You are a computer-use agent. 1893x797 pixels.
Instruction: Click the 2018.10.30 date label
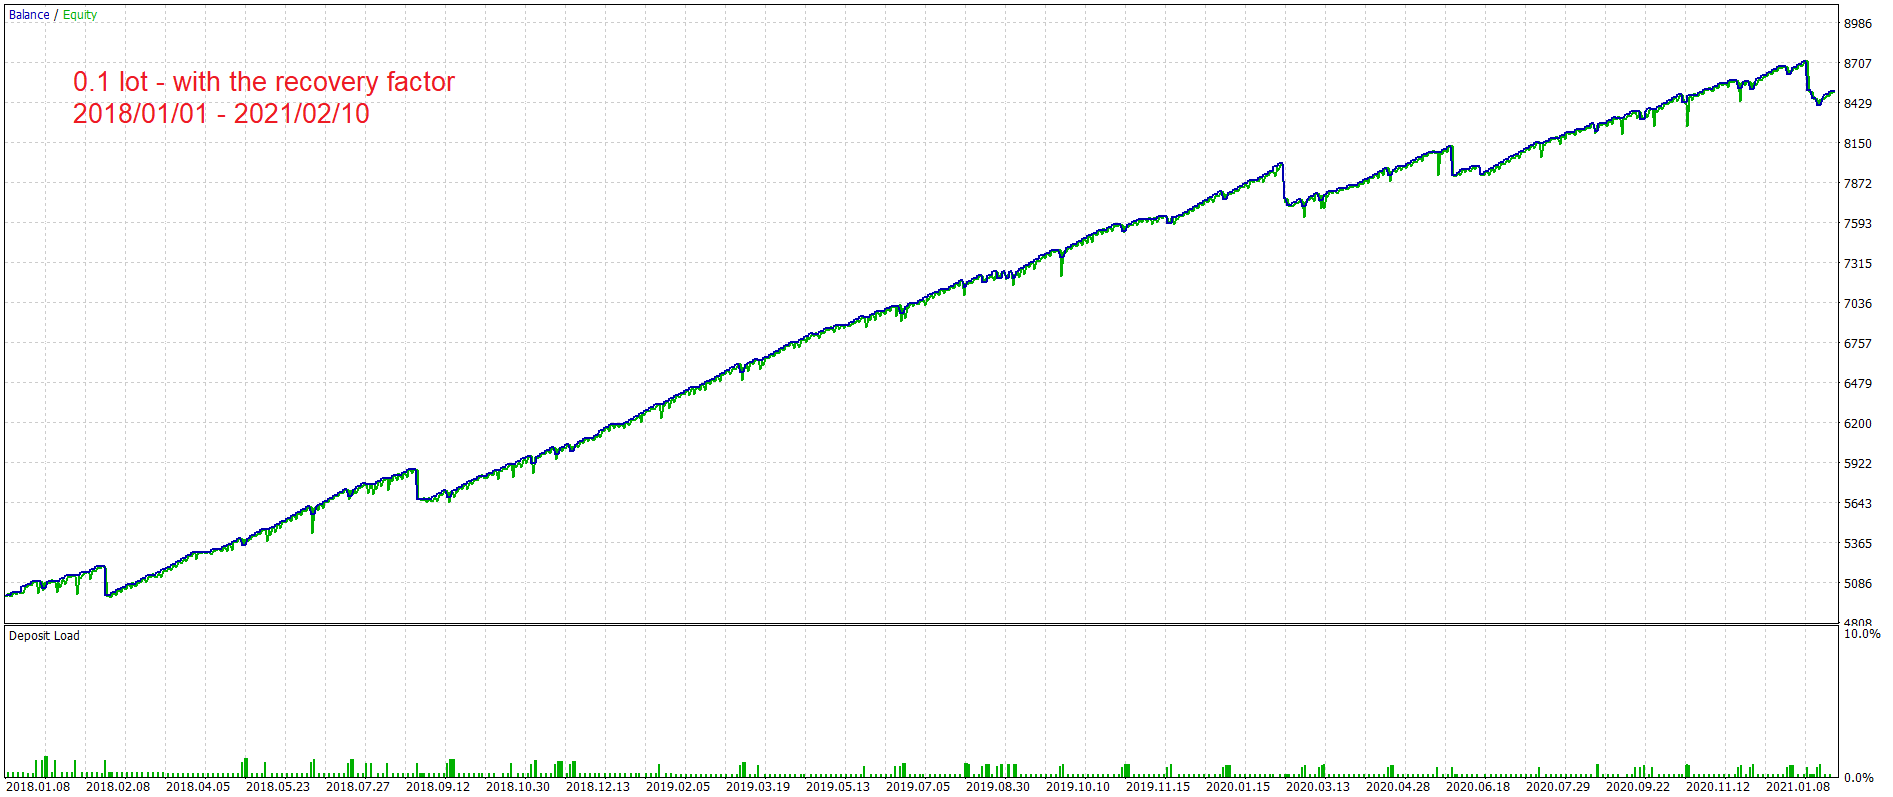pos(518,787)
